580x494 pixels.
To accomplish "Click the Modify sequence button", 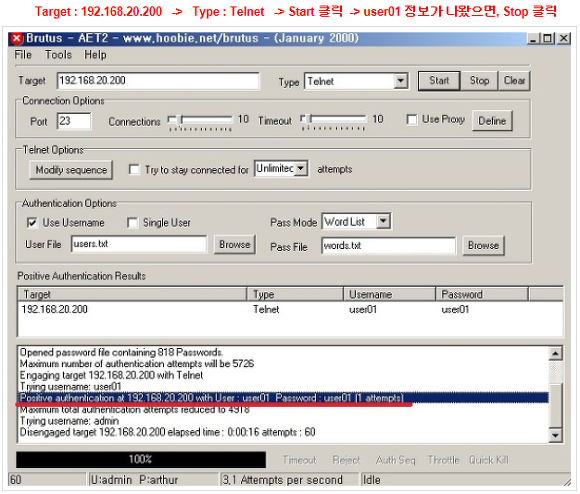I will [x=71, y=170].
